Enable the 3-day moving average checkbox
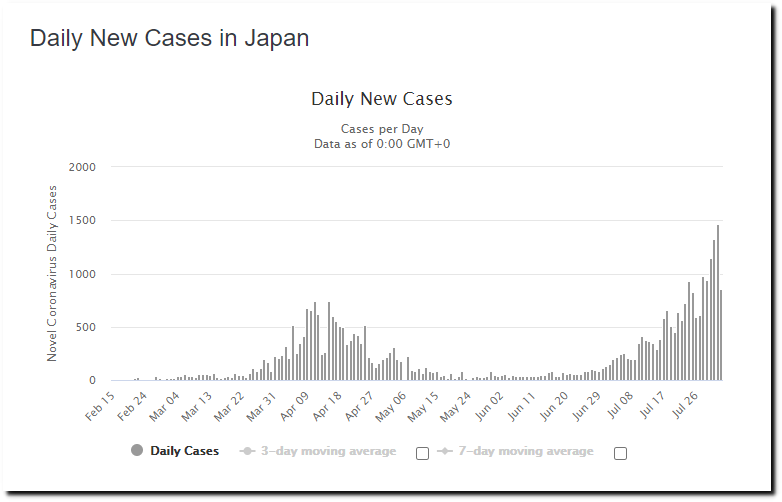Viewport: 782px width, 502px height. point(422,453)
